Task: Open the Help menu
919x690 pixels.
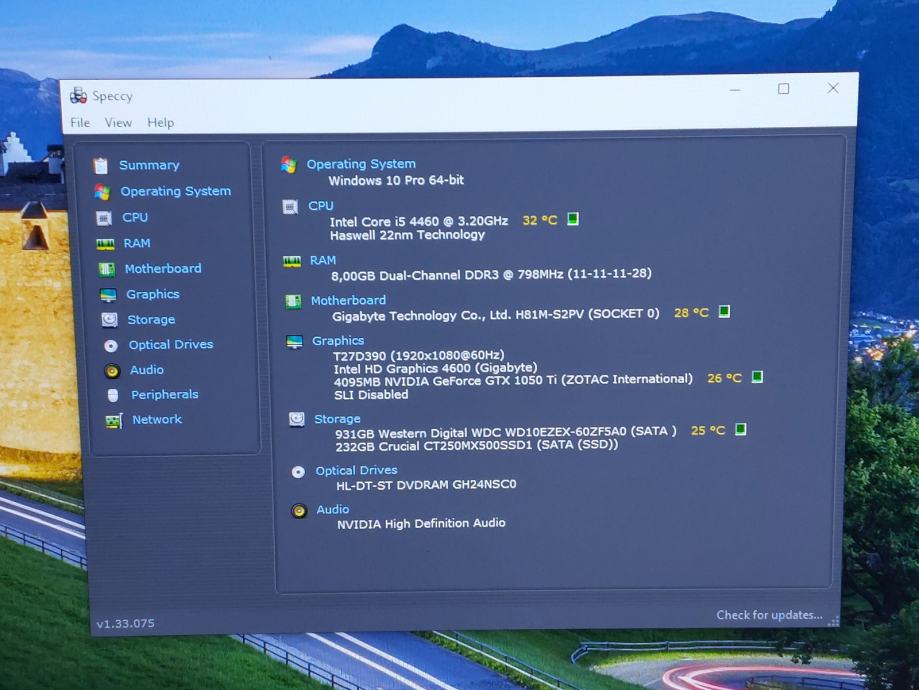Action: 160,123
